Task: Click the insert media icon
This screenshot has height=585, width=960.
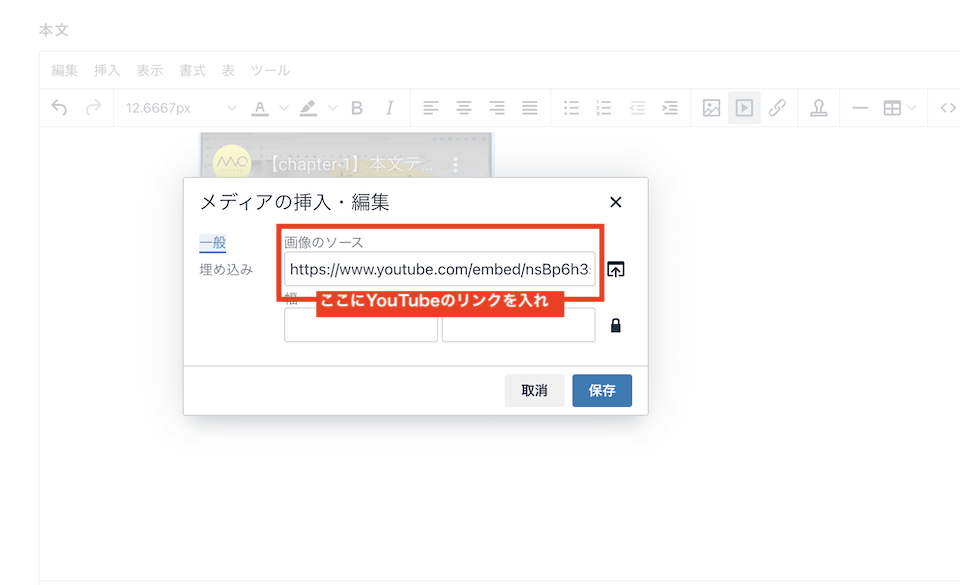Action: tap(743, 108)
